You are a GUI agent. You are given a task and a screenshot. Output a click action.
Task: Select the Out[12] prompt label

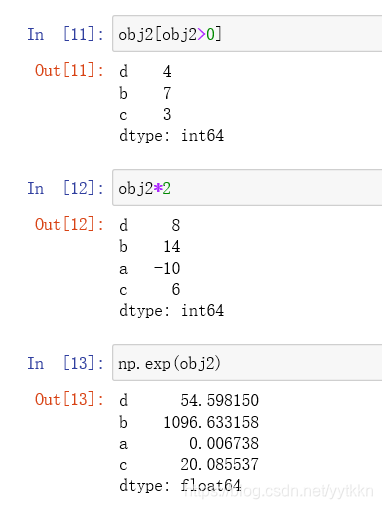coord(69,224)
